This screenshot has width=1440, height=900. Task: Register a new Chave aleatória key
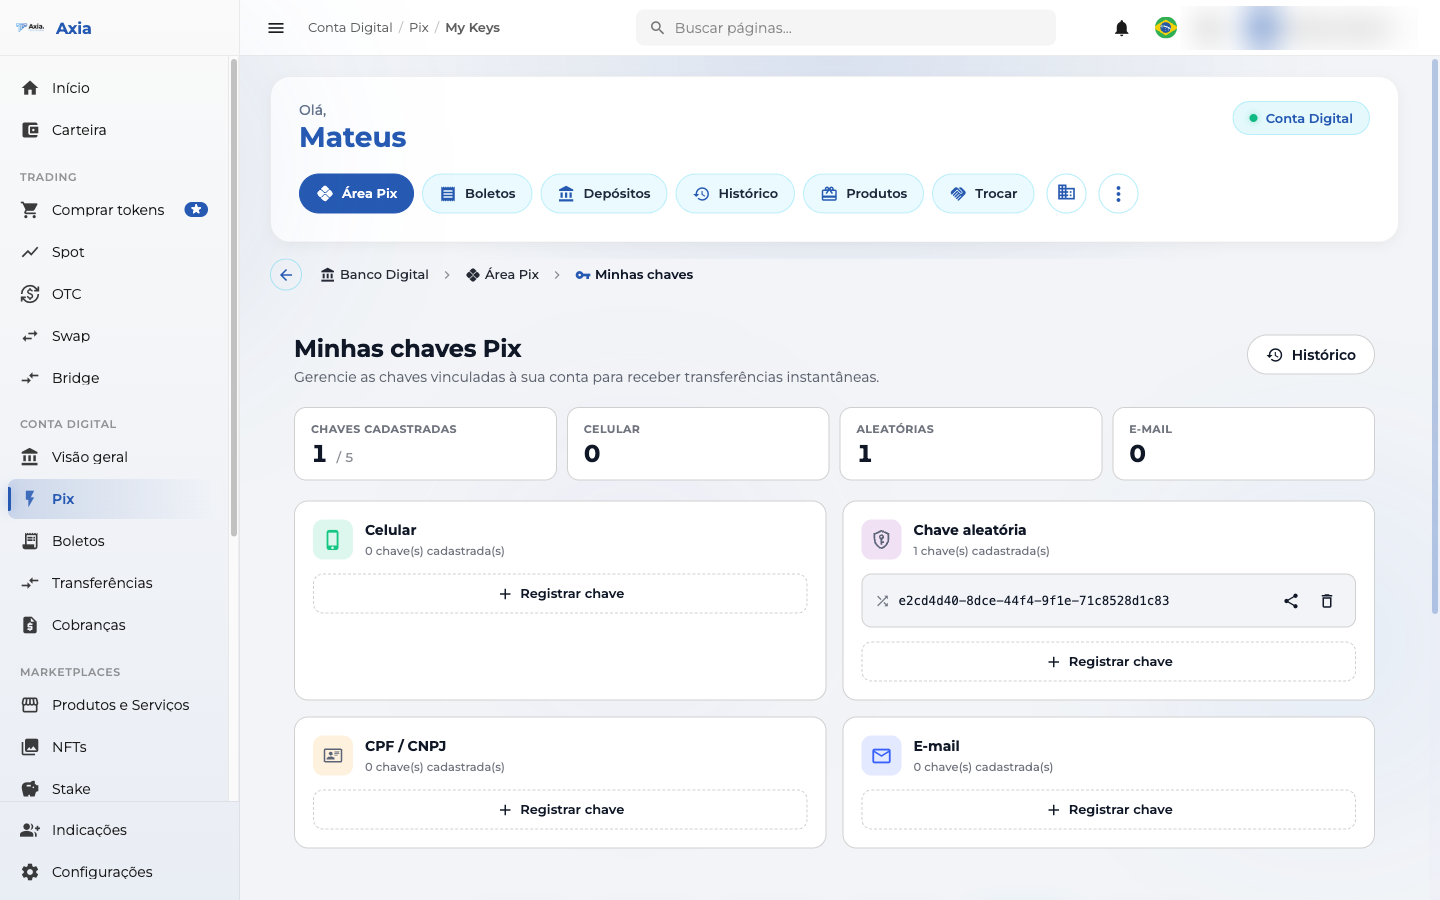point(1109,662)
